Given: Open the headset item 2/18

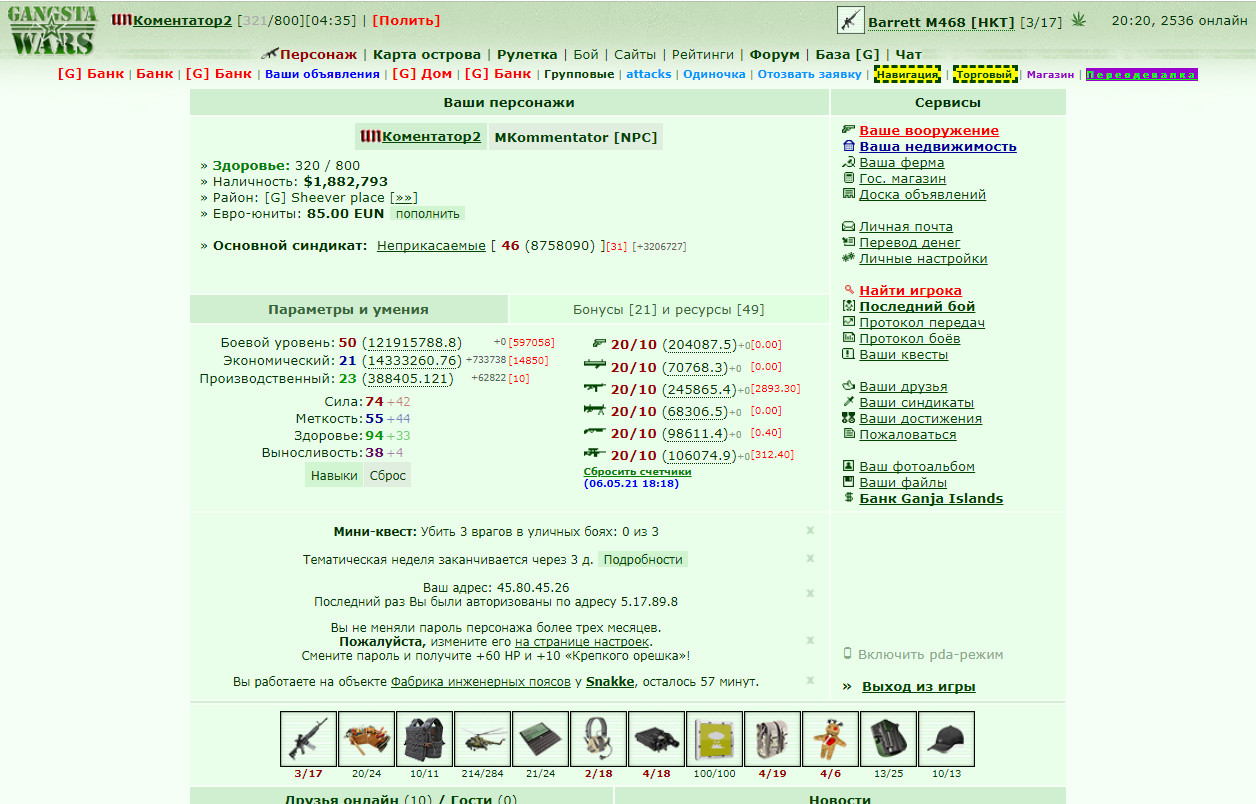Looking at the screenshot, I should (598, 739).
